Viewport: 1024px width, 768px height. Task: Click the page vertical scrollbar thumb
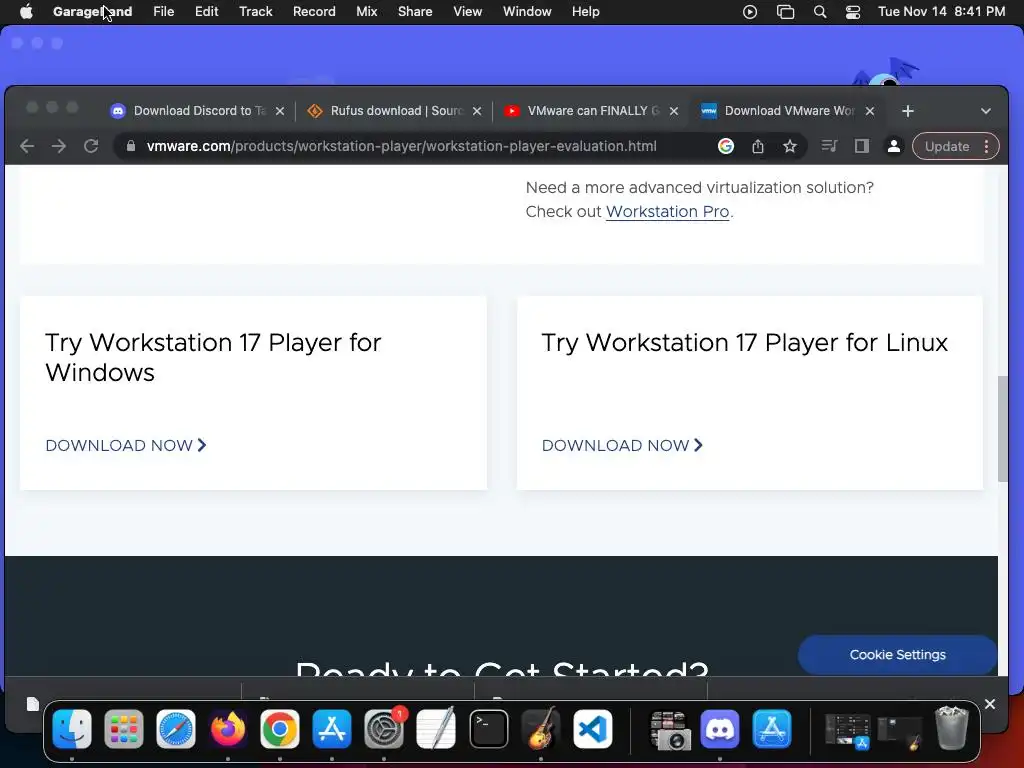click(1003, 429)
